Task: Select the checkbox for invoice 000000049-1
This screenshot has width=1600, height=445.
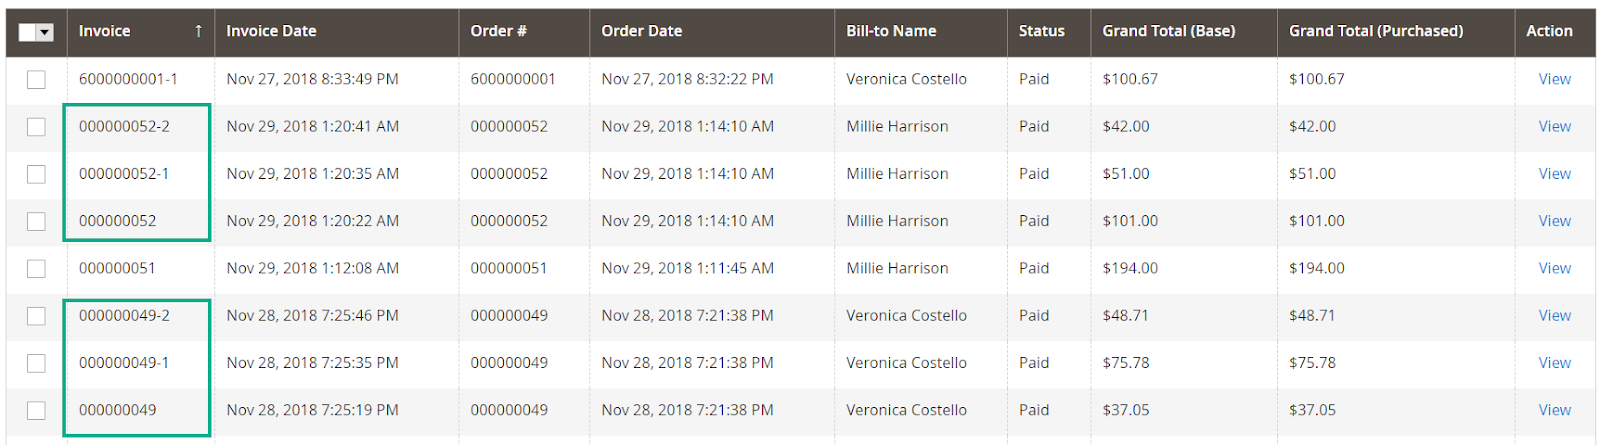Action: coord(36,363)
